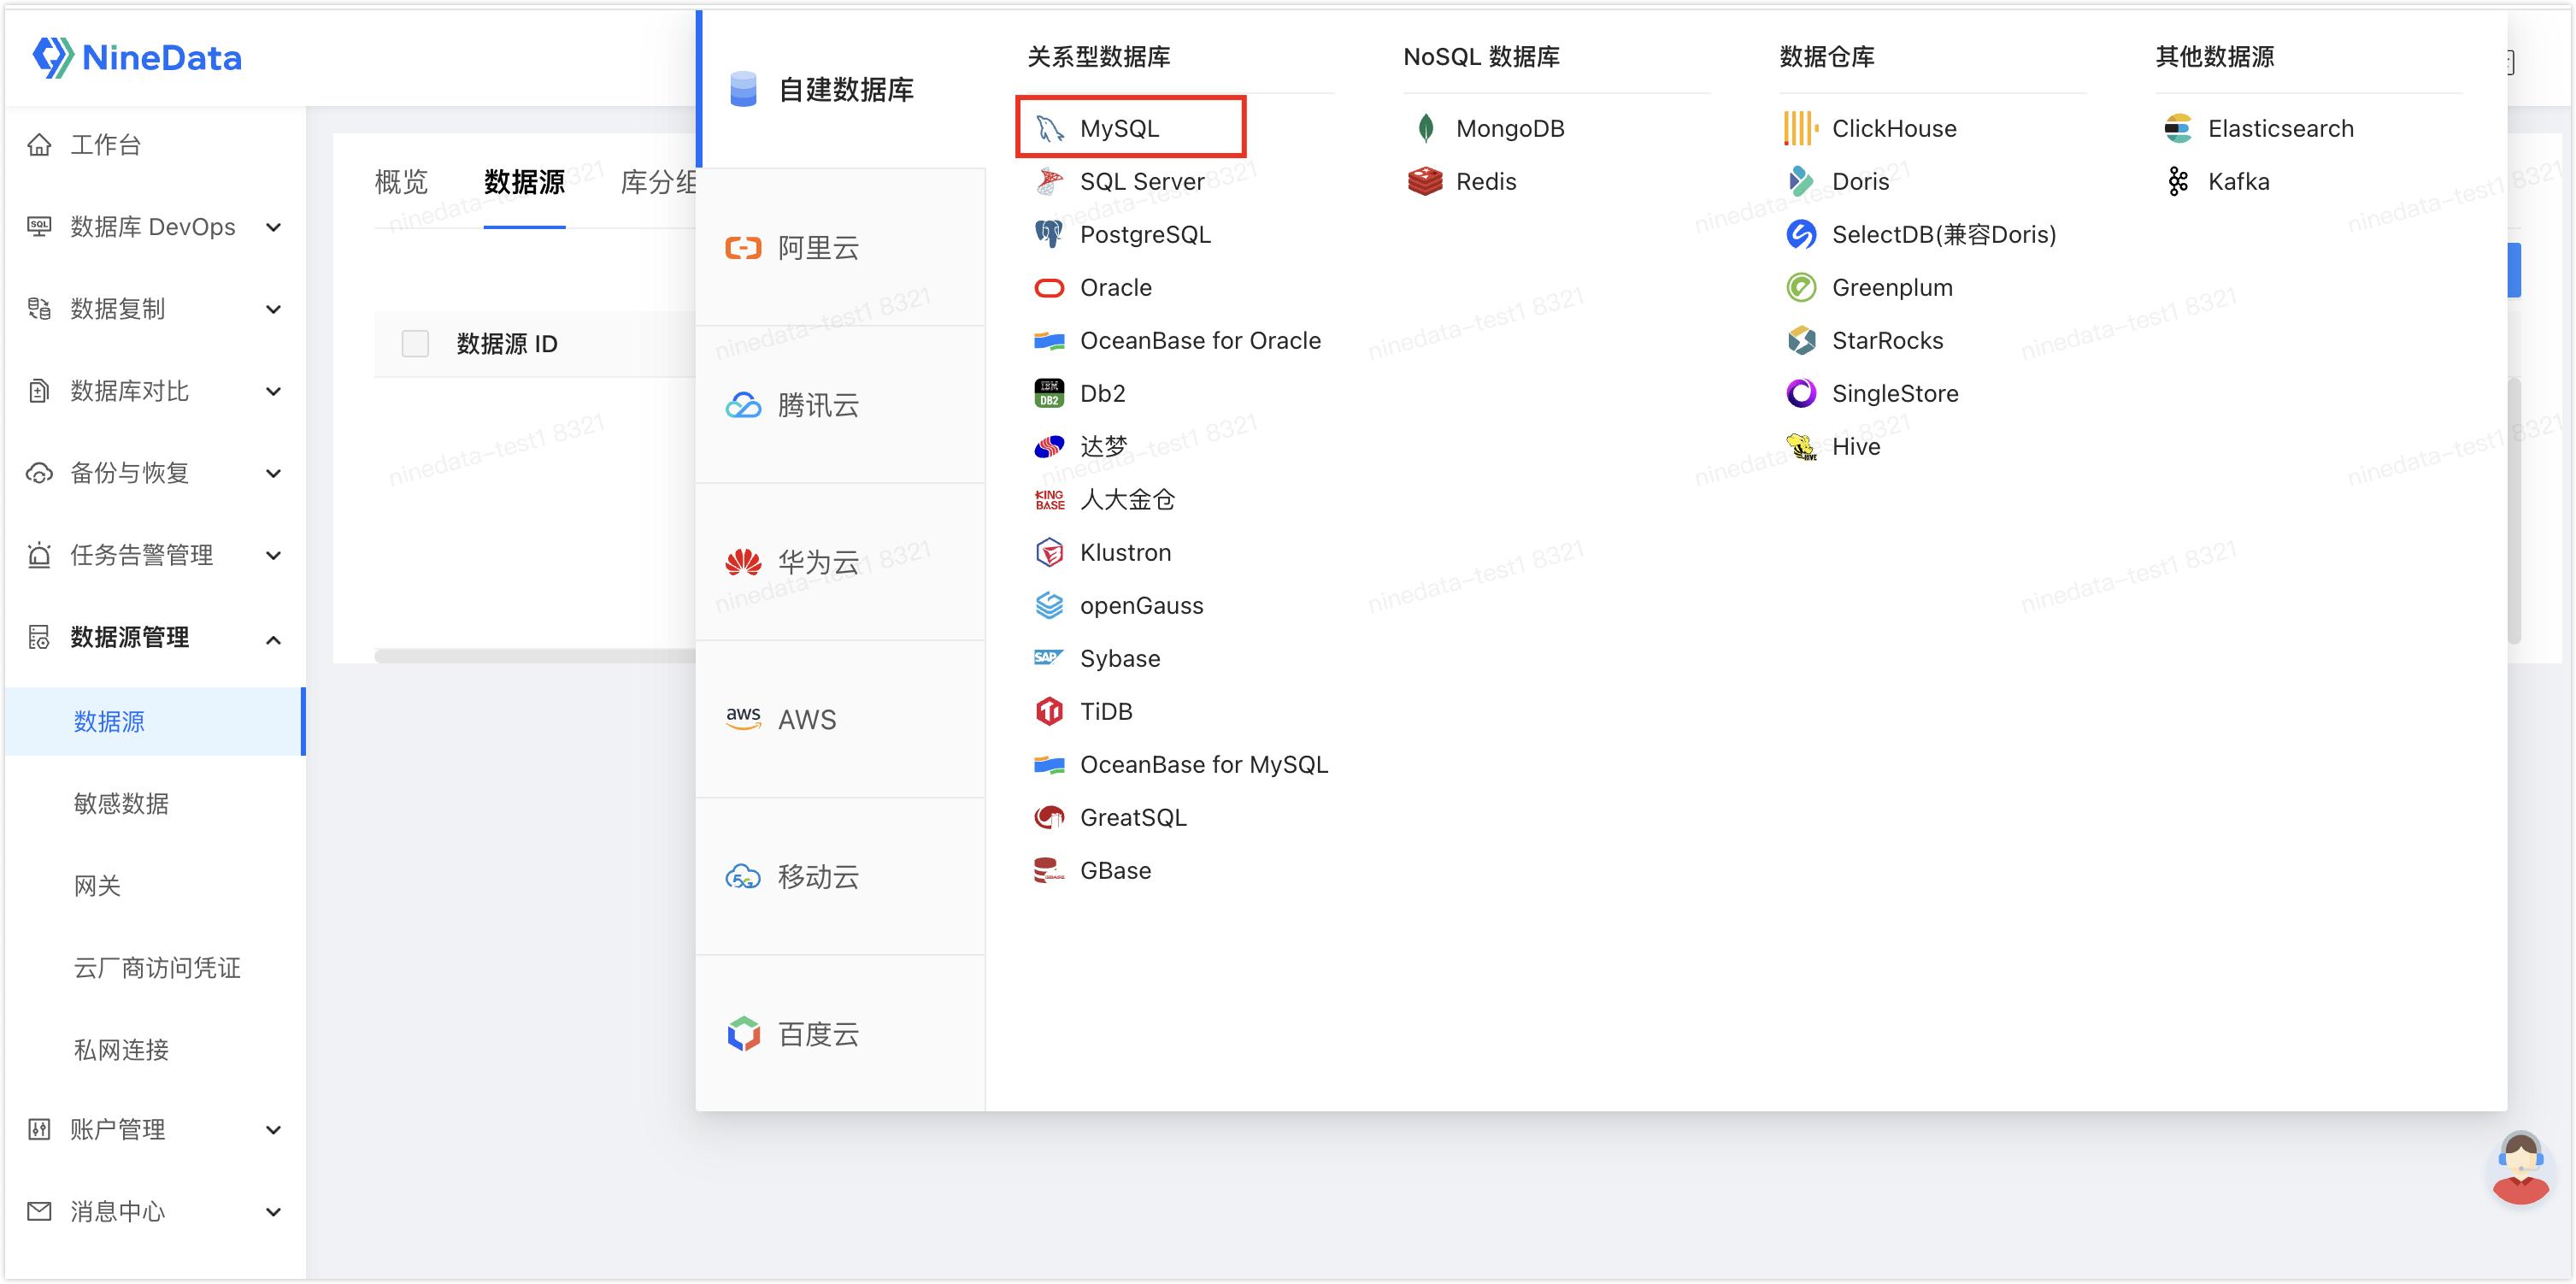Open 敏感数据 in the sidebar
Image resolution: width=2576 pixels, height=1284 pixels.
pos(121,804)
